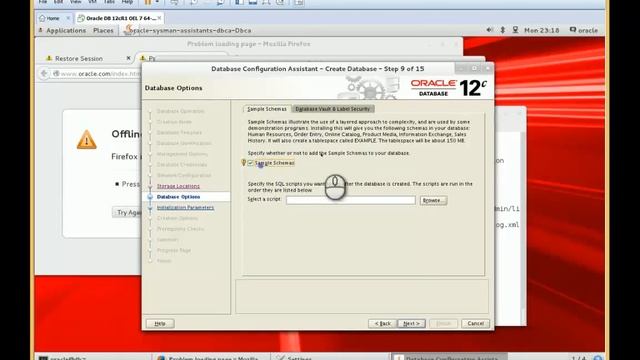Click the Prerequisite Checks step label
The image size is (640, 360).
click(180, 229)
